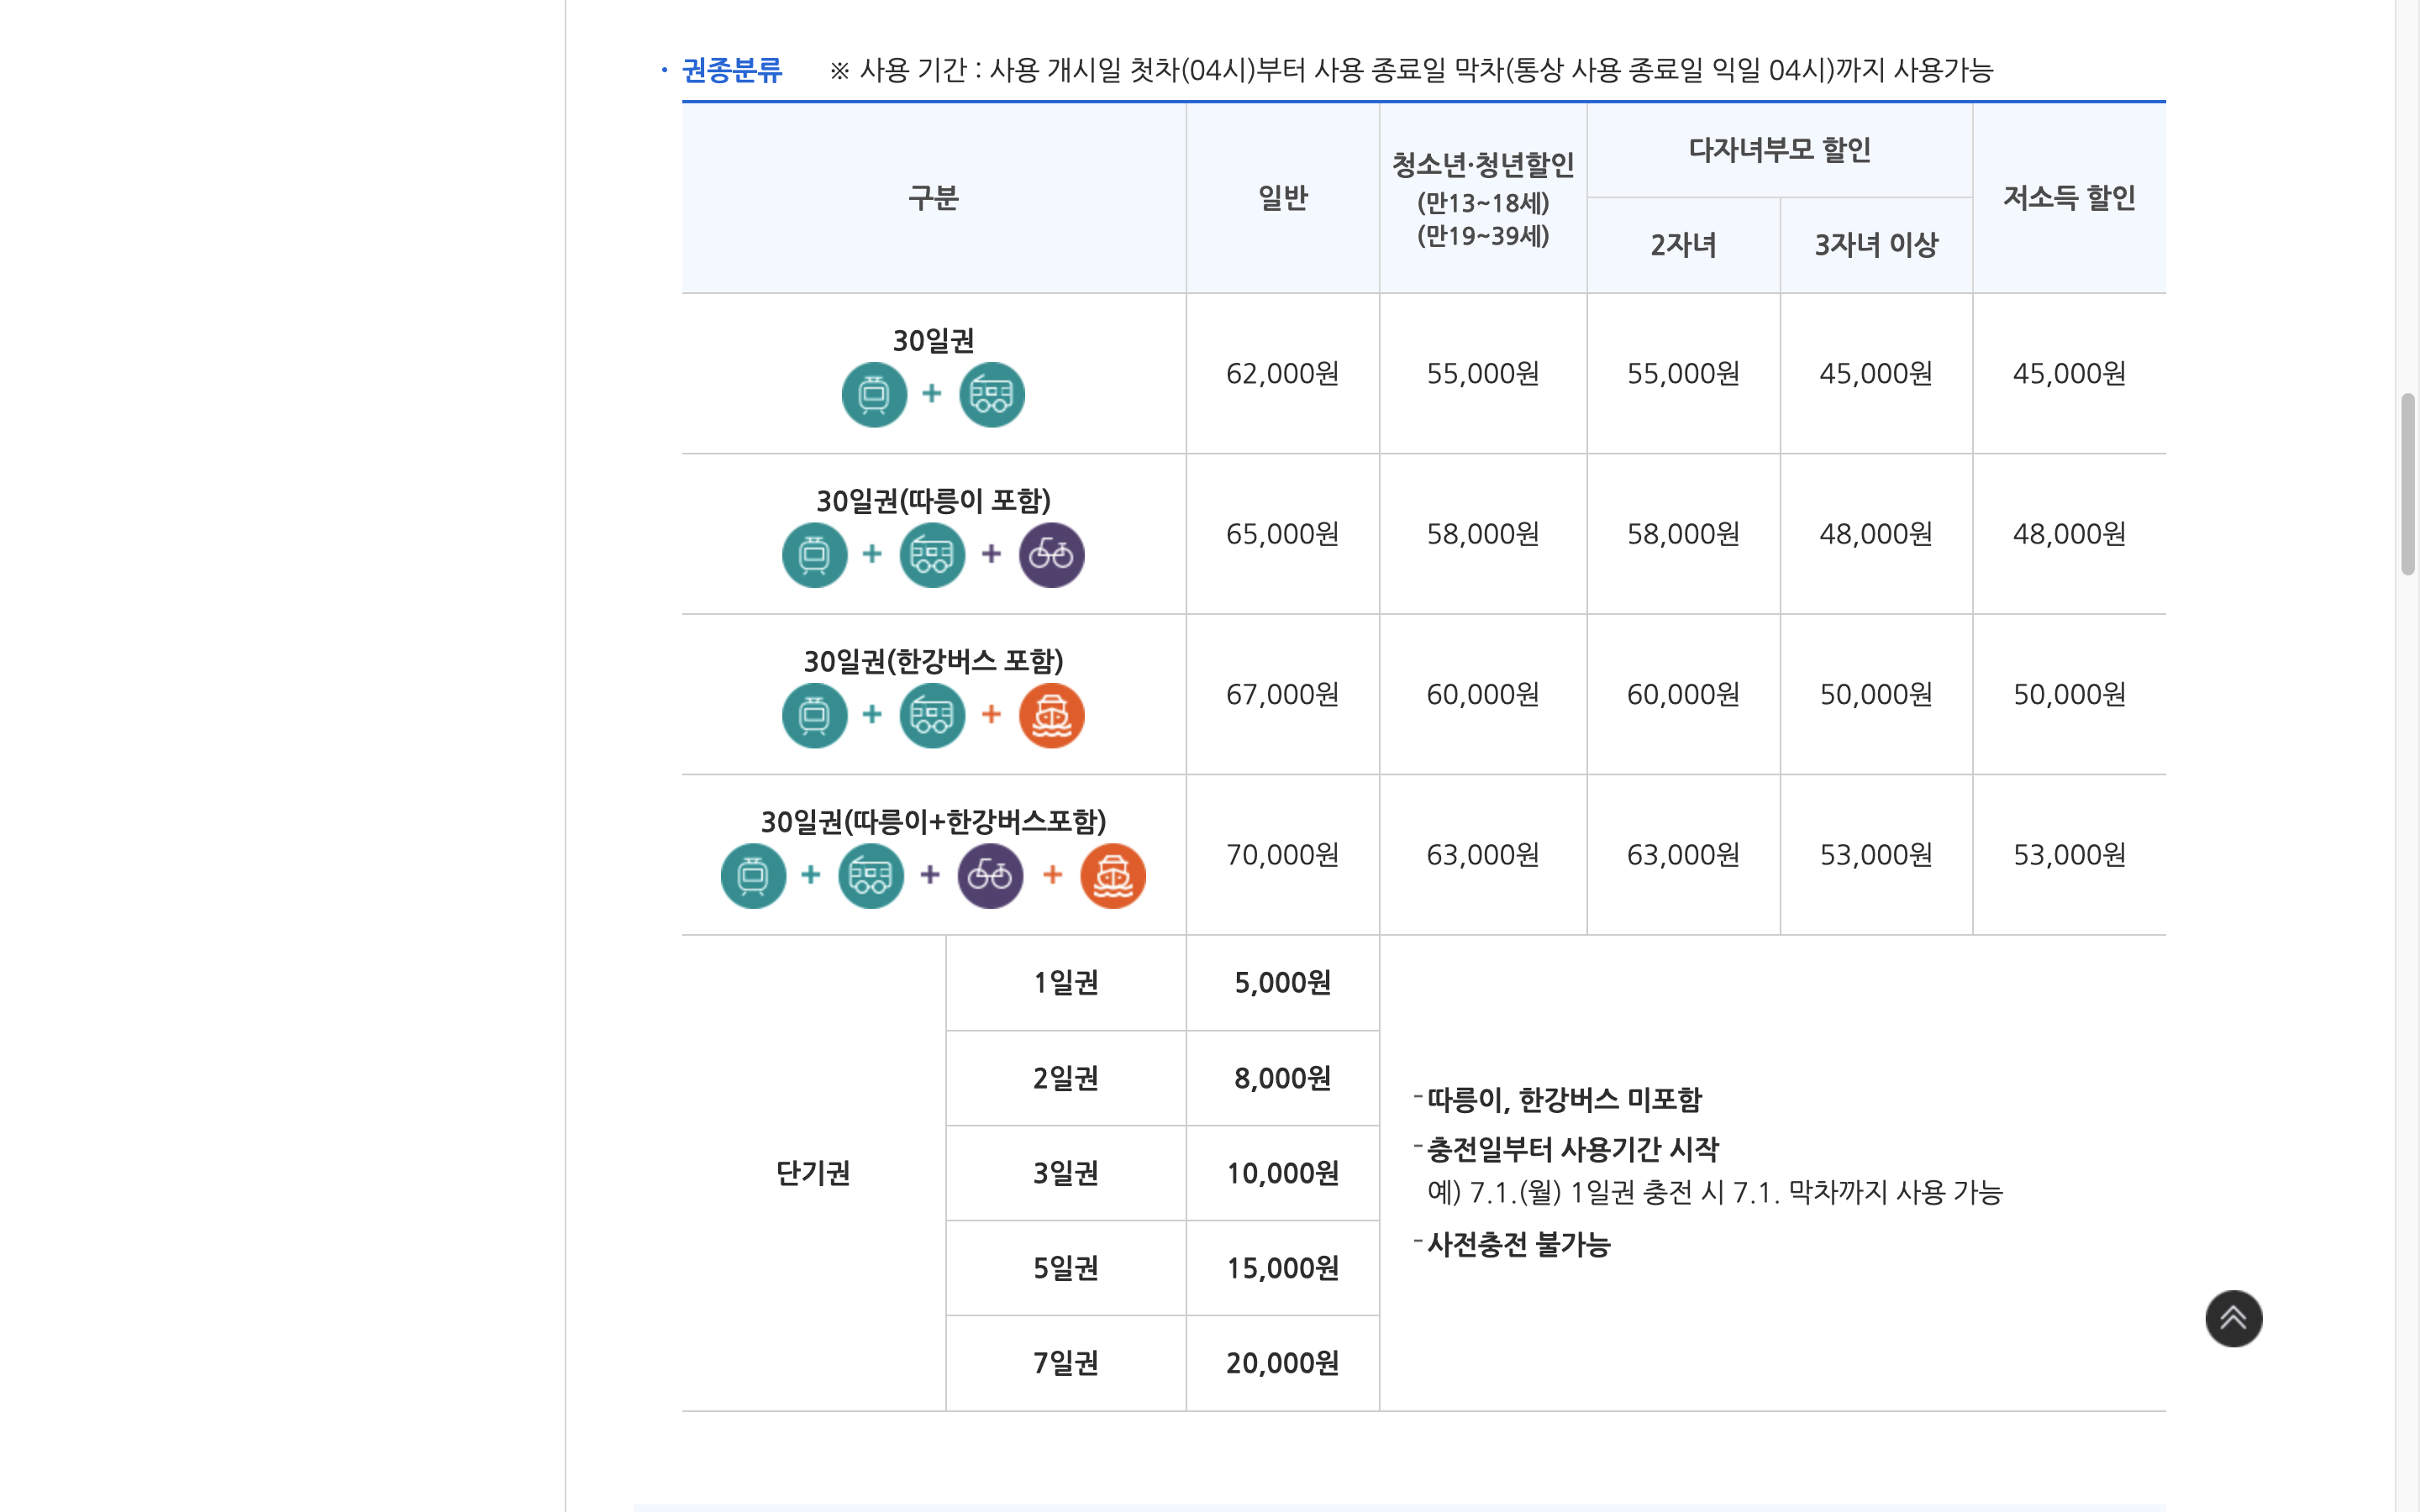Click the 저소득 할인 column header
2420x1512 pixels.
(x=2069, y=198)
